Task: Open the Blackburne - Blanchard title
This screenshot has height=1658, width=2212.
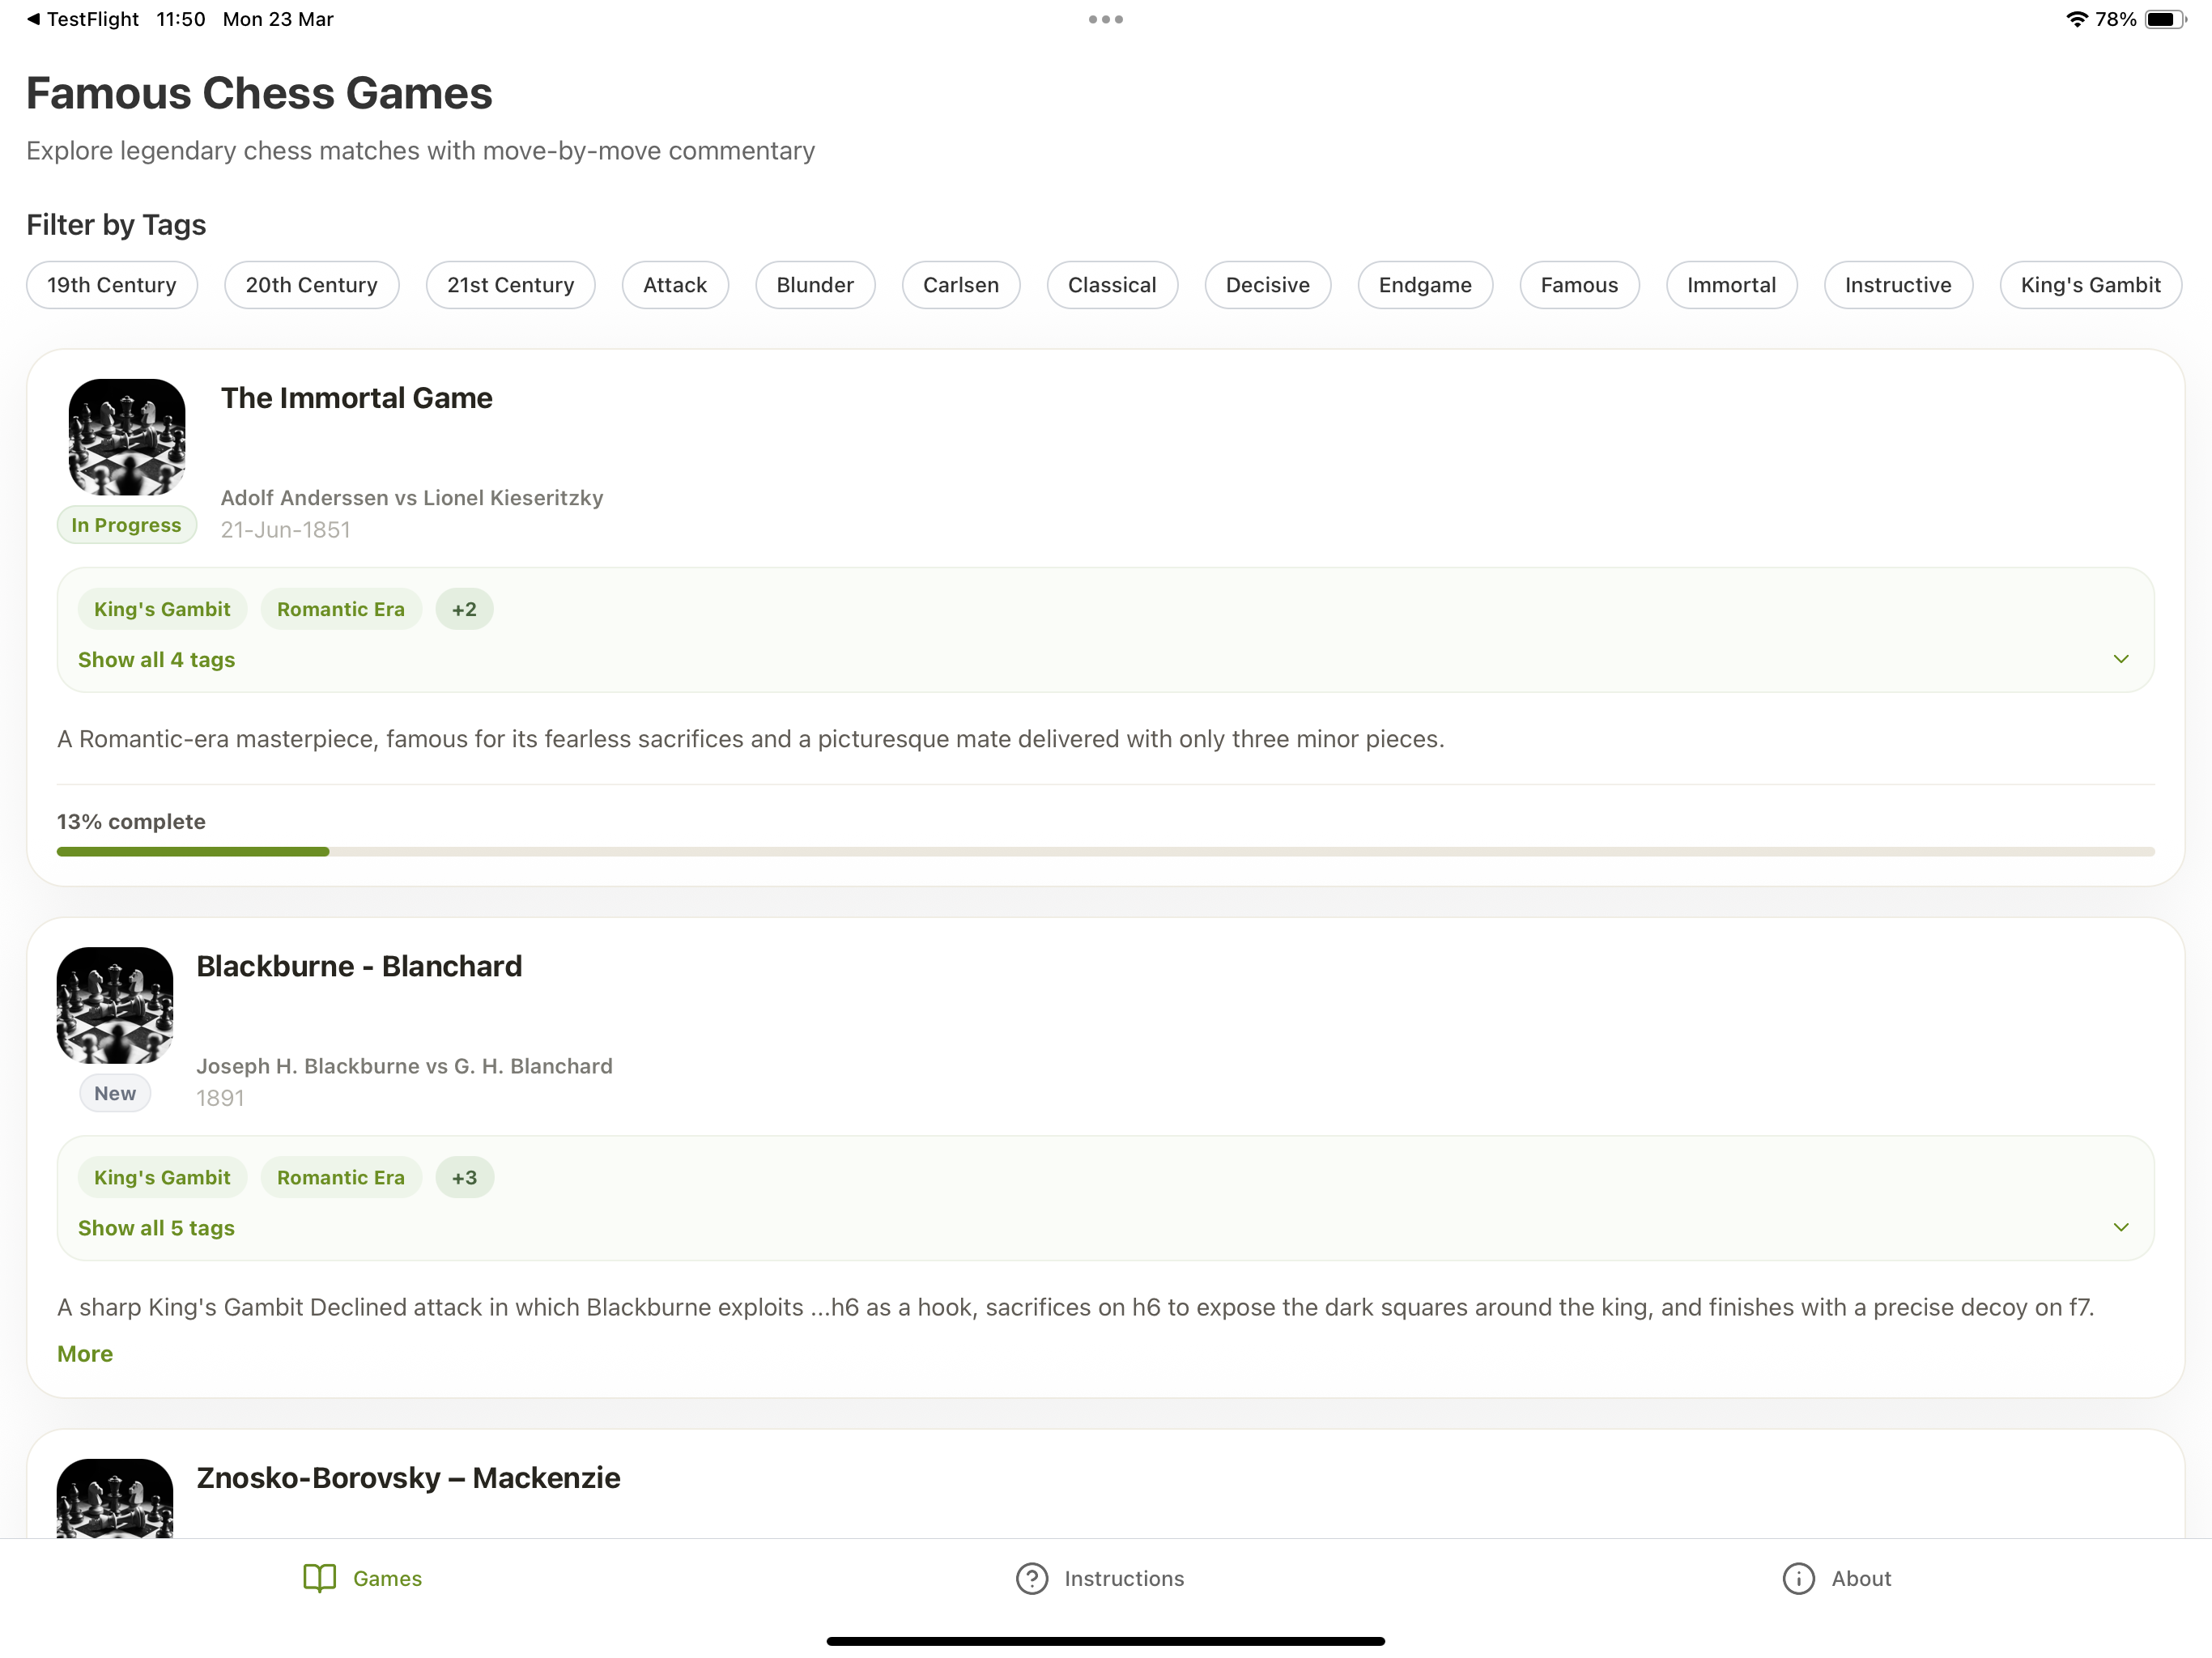Action: tap(359, 966)
